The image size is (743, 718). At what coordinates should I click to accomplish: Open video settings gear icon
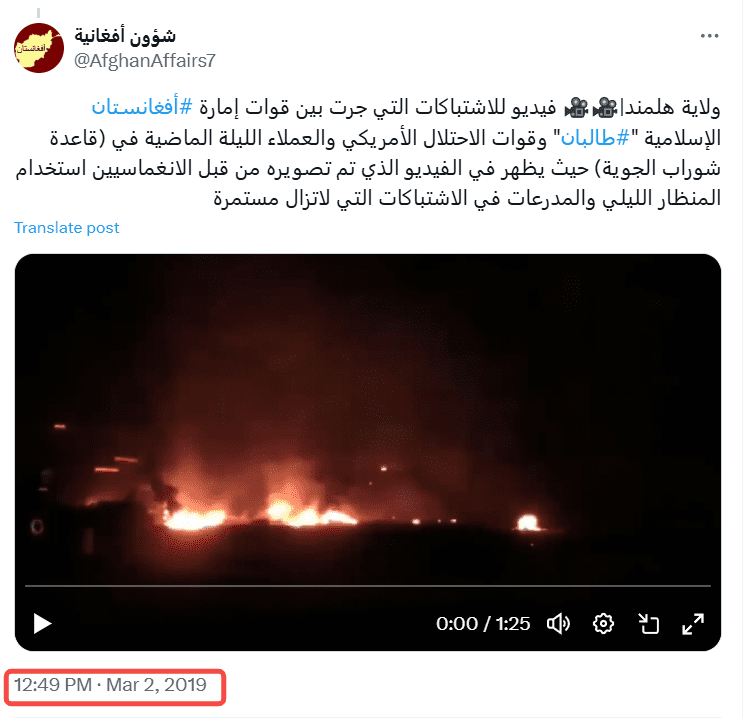pyautogui.click(x=603, y=623)
